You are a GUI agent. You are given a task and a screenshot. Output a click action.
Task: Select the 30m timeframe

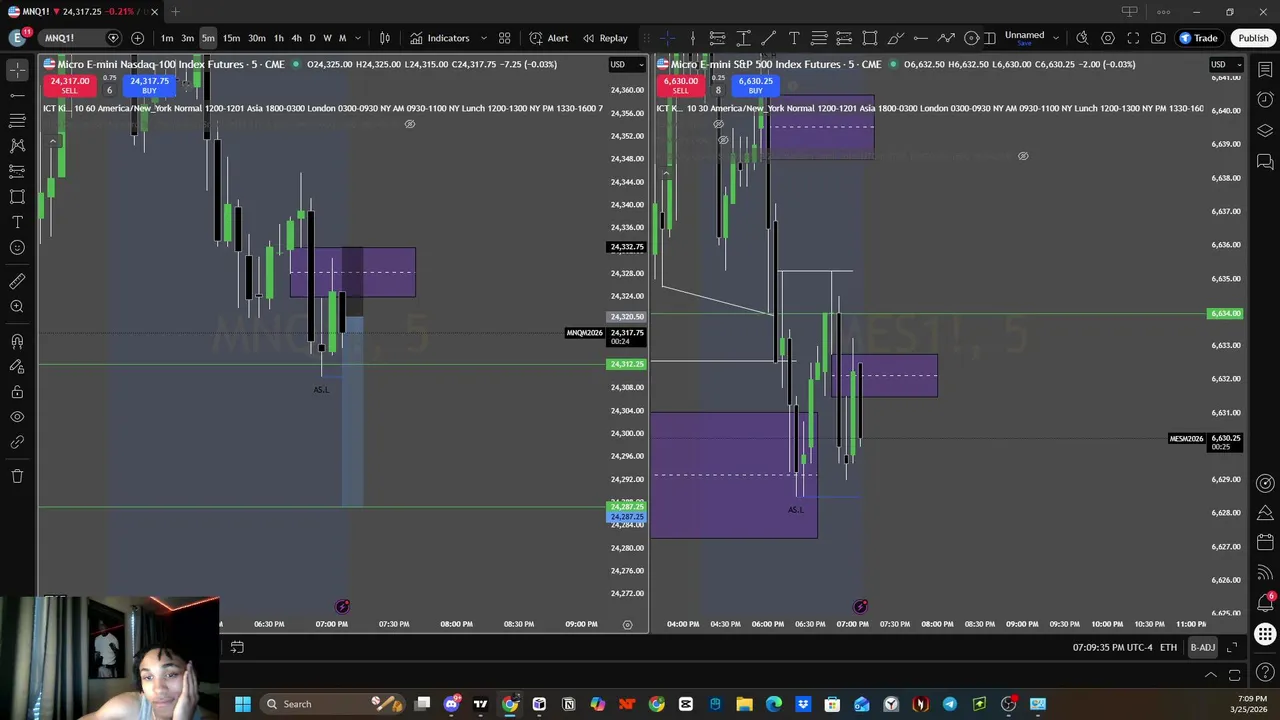click(x=257, y=38)
